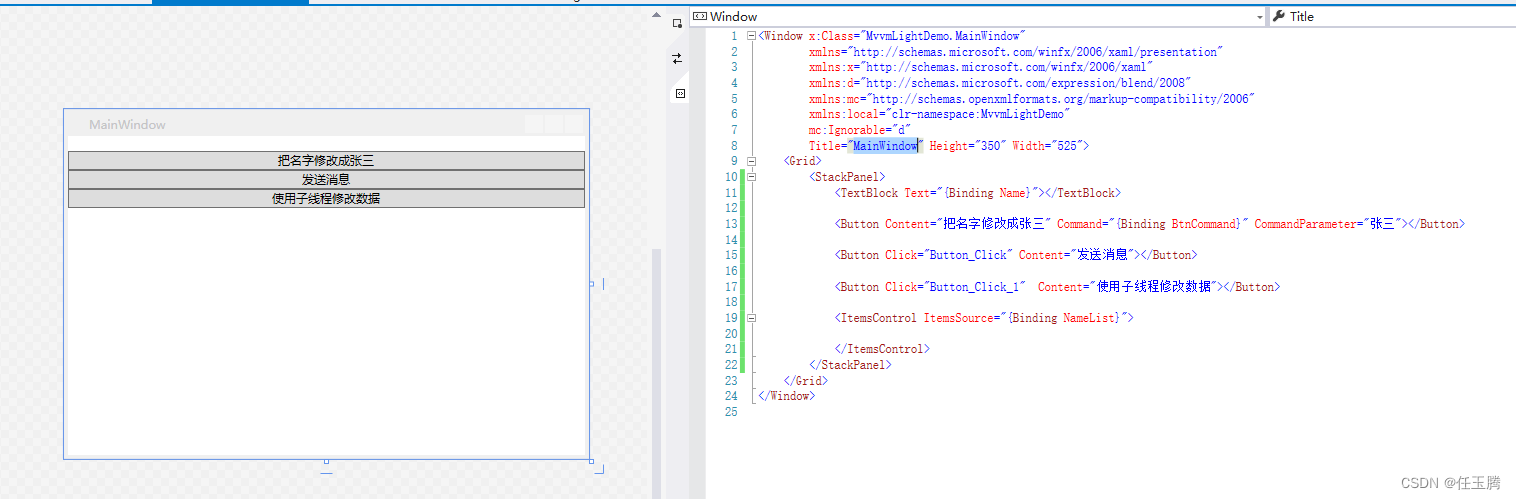The image size is (1516, 499).
Task: Click the xmlns:local="clr-namespace:MvvmLightDemo" line
Action: tap(939, 114)
